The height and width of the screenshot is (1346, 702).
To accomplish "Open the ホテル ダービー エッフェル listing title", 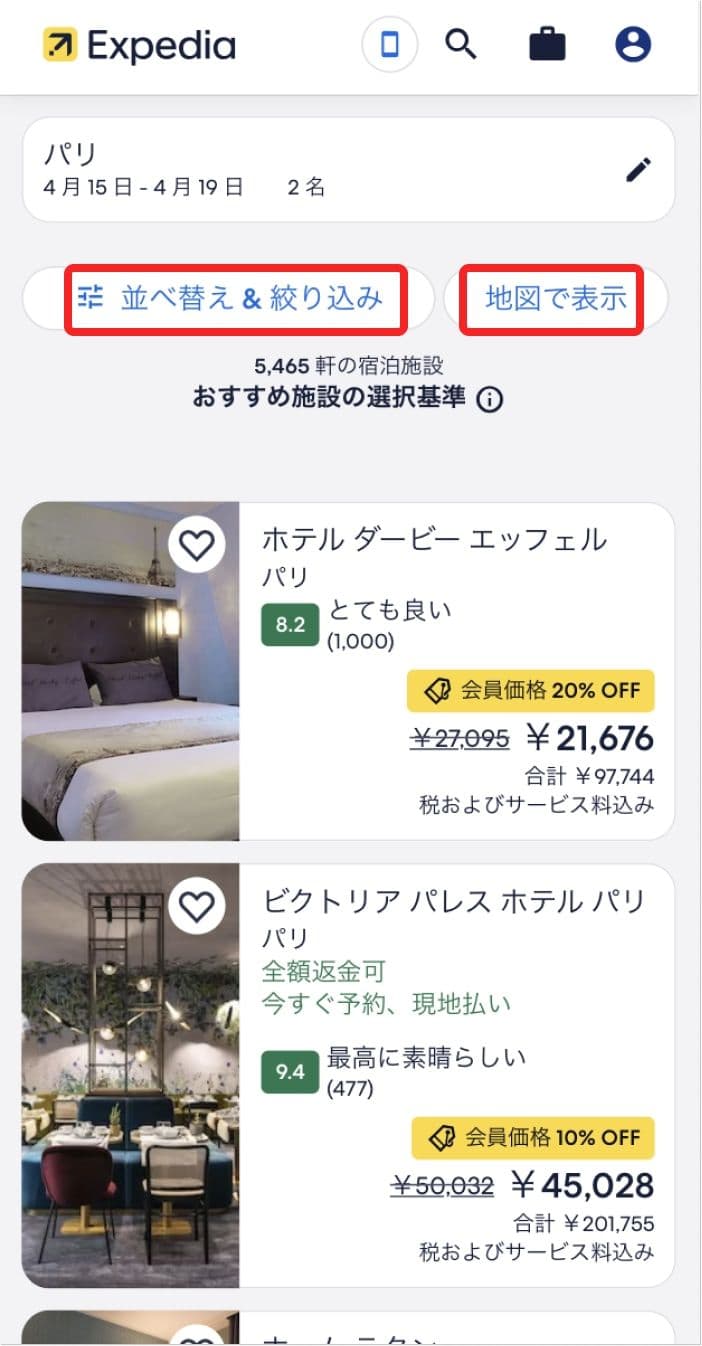I will (434, 540).
